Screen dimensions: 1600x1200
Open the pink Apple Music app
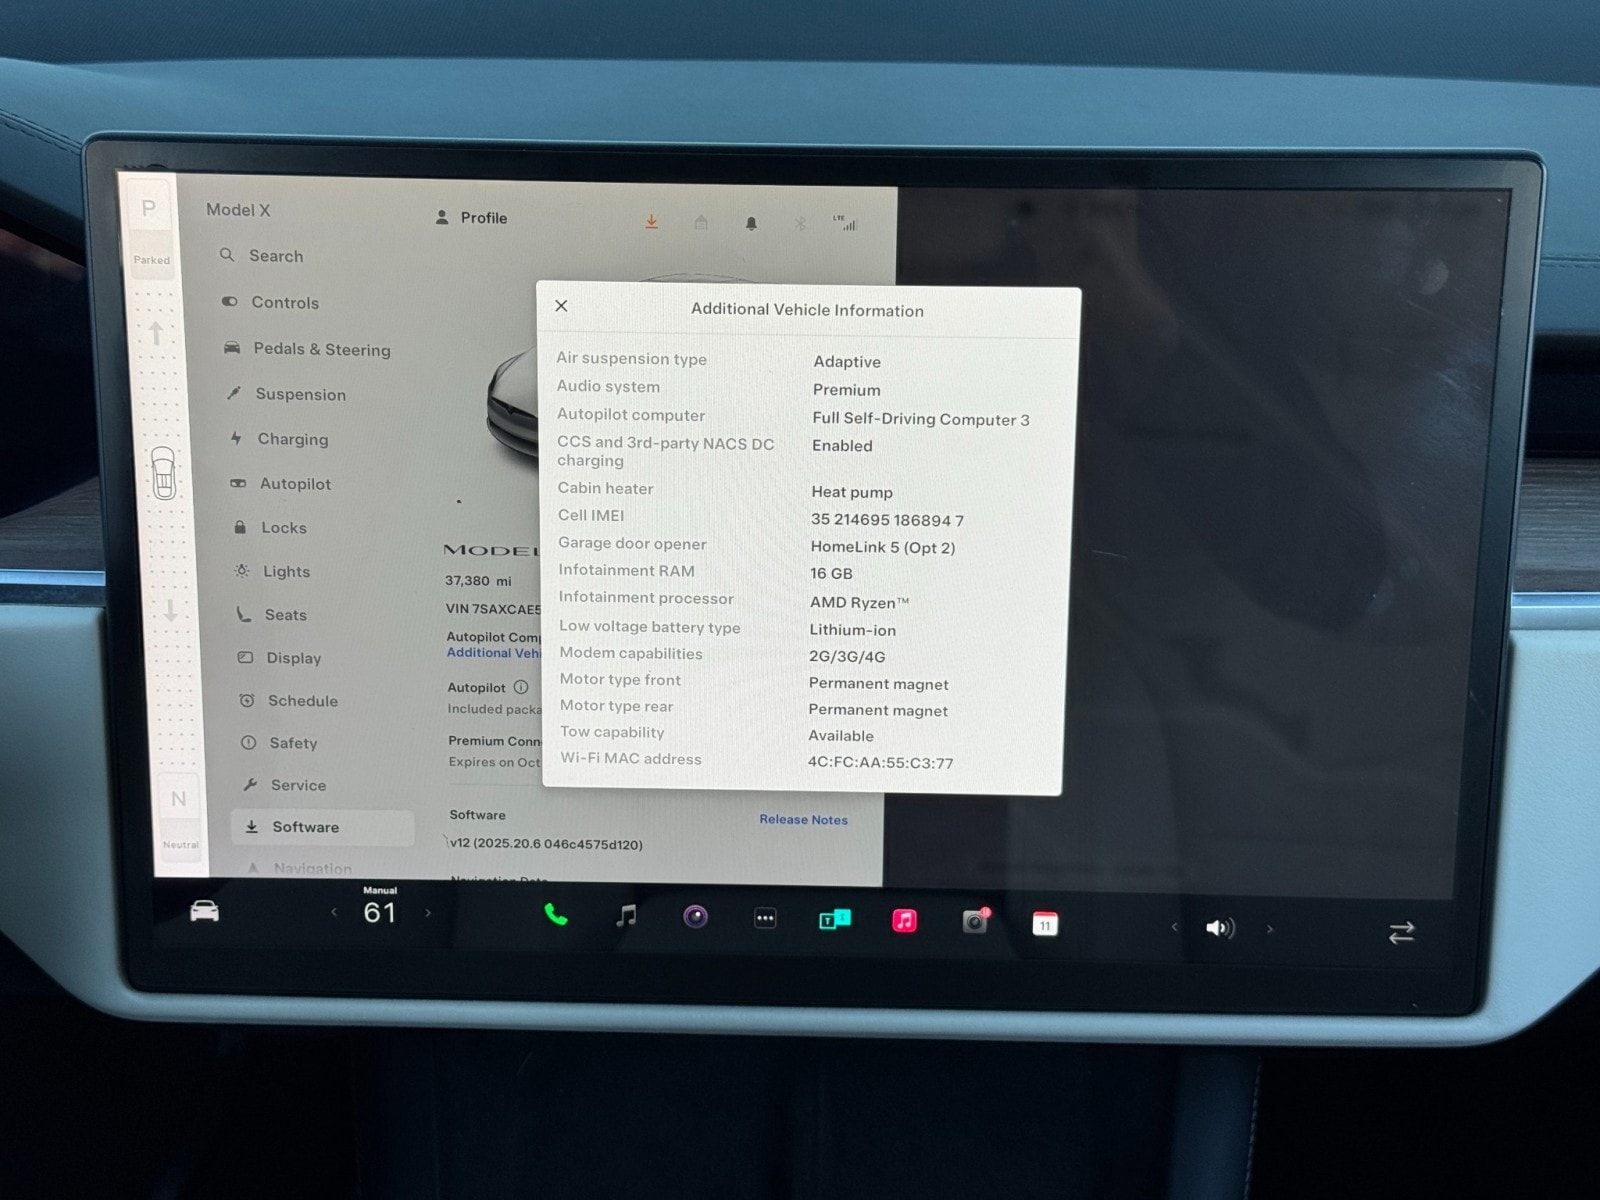904,921
